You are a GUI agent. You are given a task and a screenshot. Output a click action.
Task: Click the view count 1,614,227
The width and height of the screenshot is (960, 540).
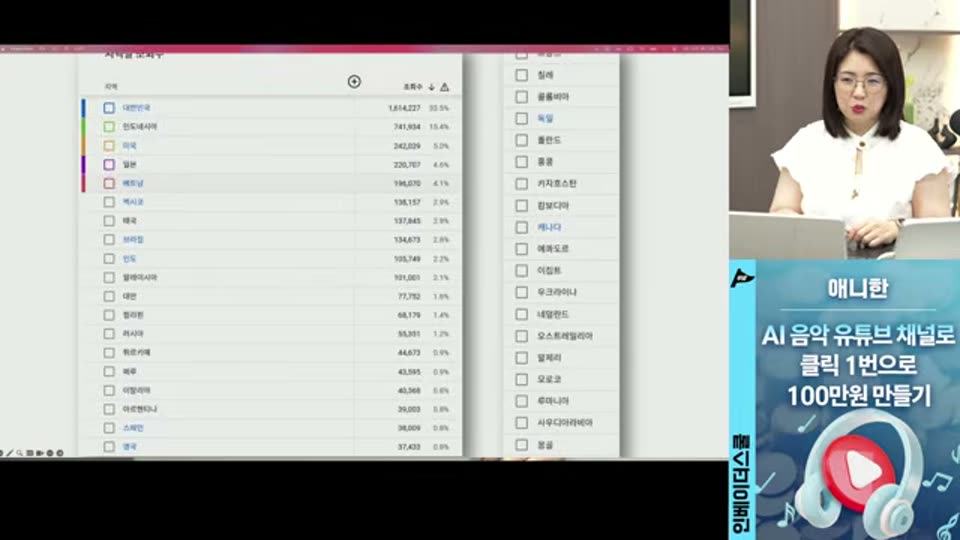pos(404,108)
